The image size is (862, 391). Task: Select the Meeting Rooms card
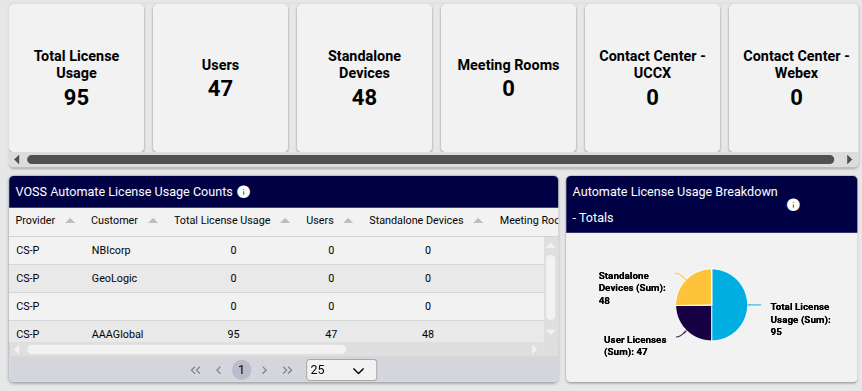coord(509,78)
